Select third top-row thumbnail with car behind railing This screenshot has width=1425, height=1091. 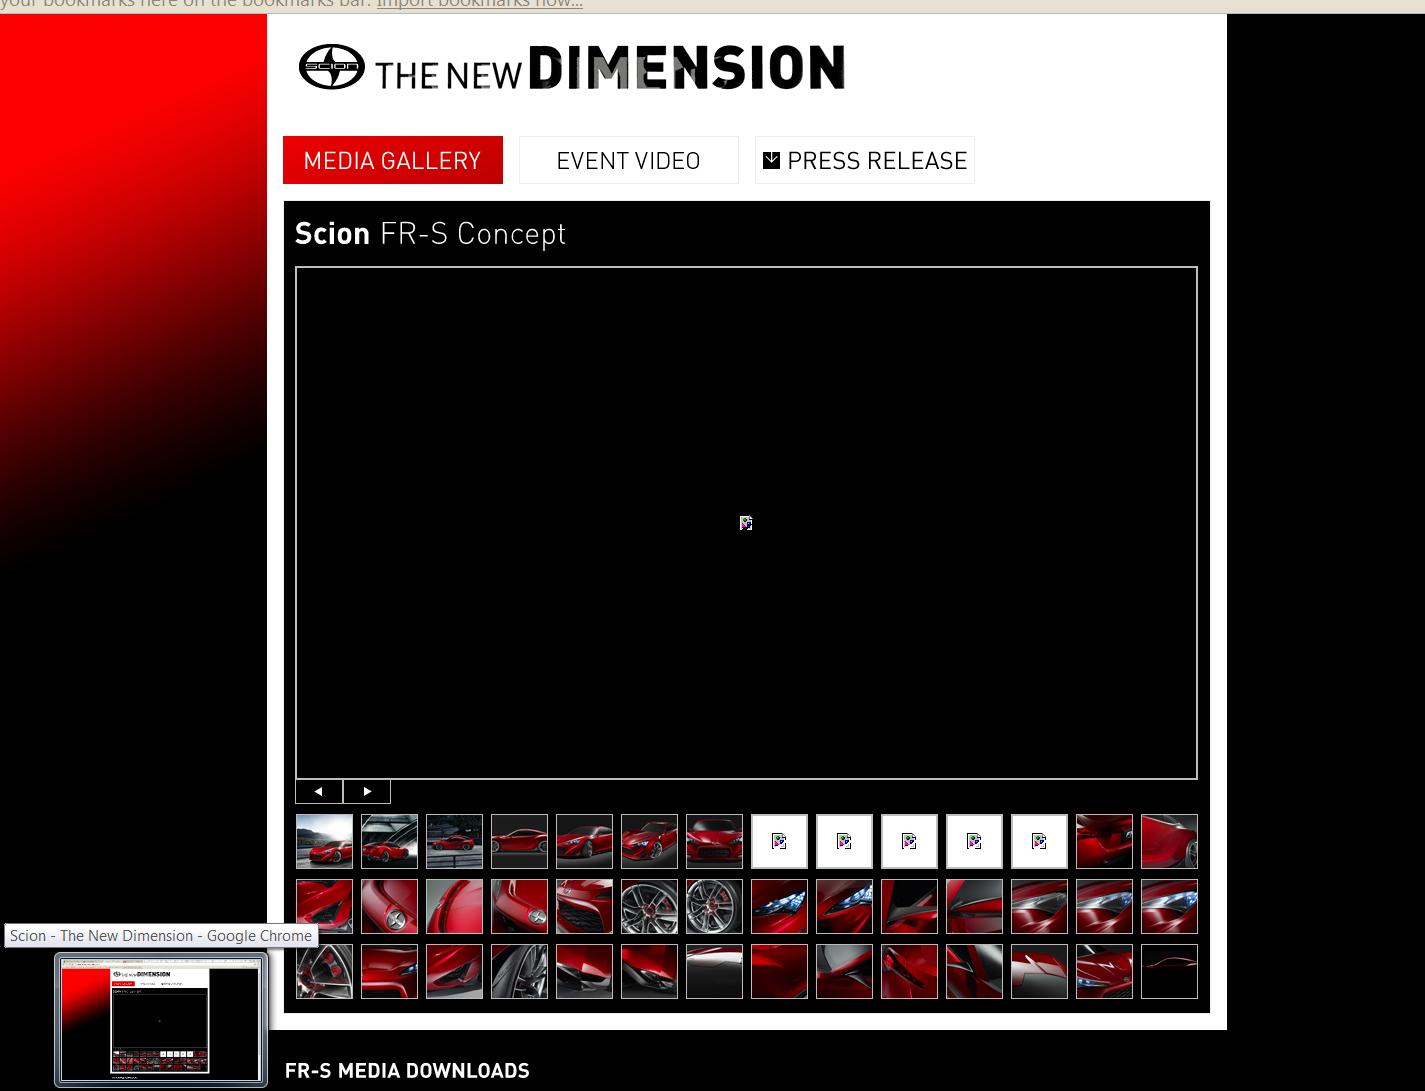[x=454, y=841]
